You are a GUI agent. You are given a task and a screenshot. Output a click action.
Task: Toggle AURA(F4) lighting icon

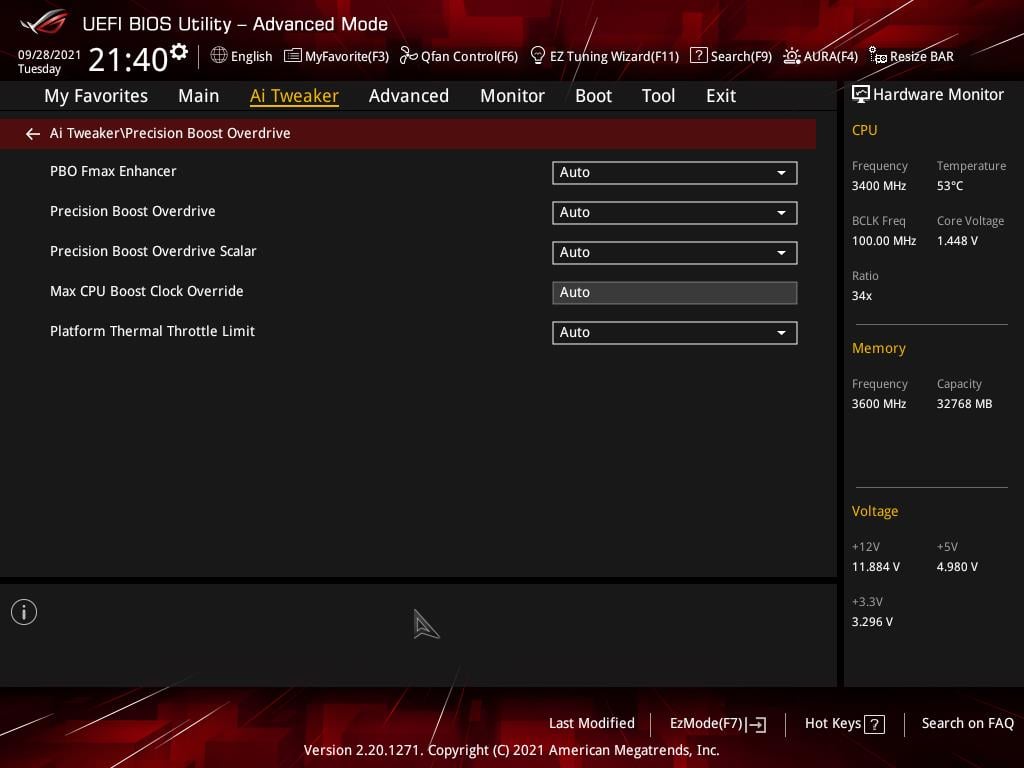tap(792, 56)
